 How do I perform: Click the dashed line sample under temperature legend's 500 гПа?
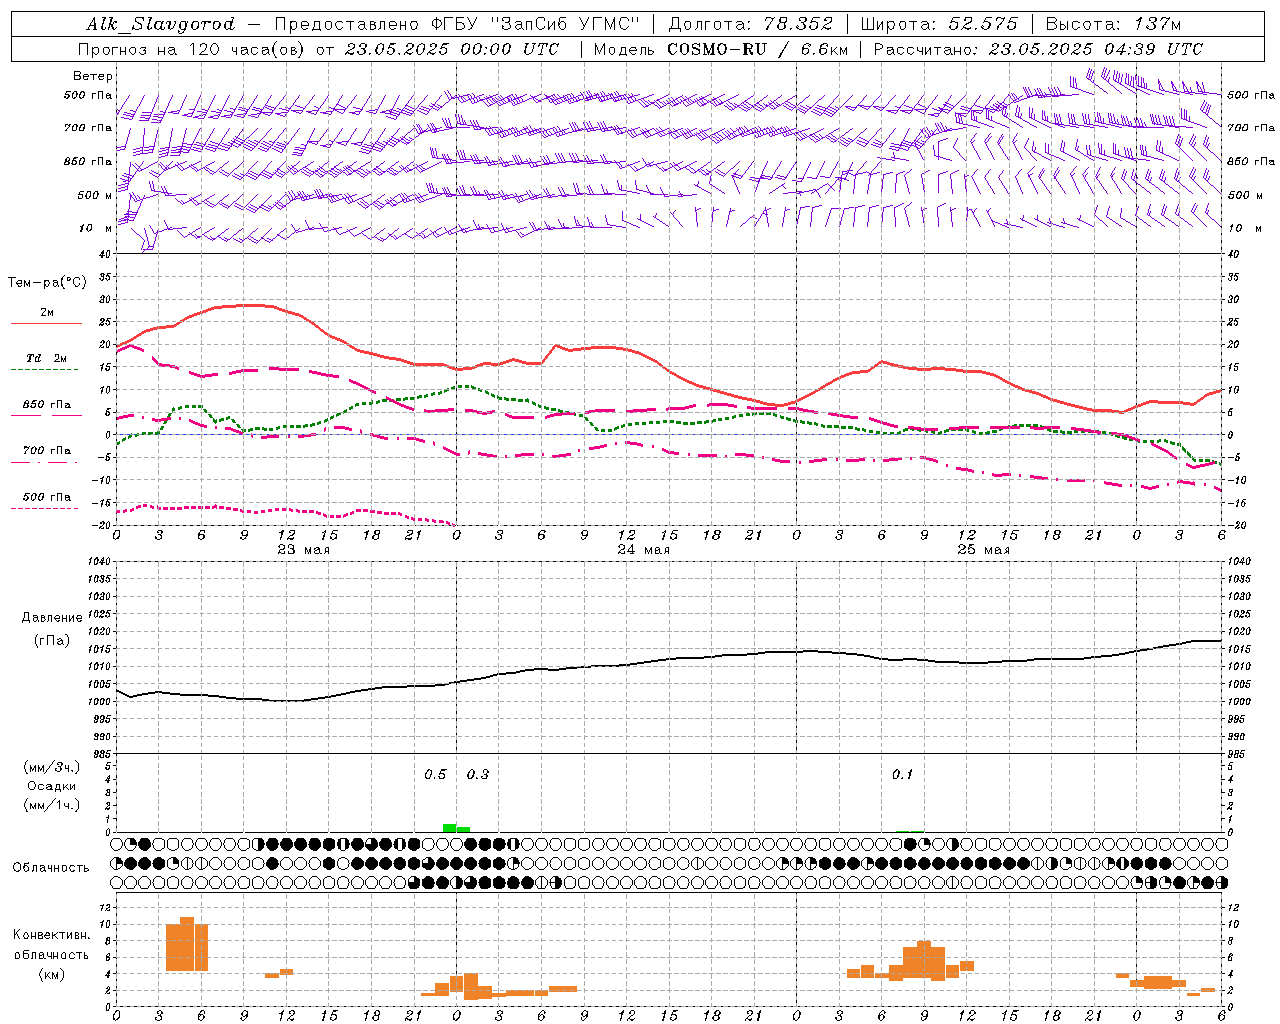[x=46, y=509]
